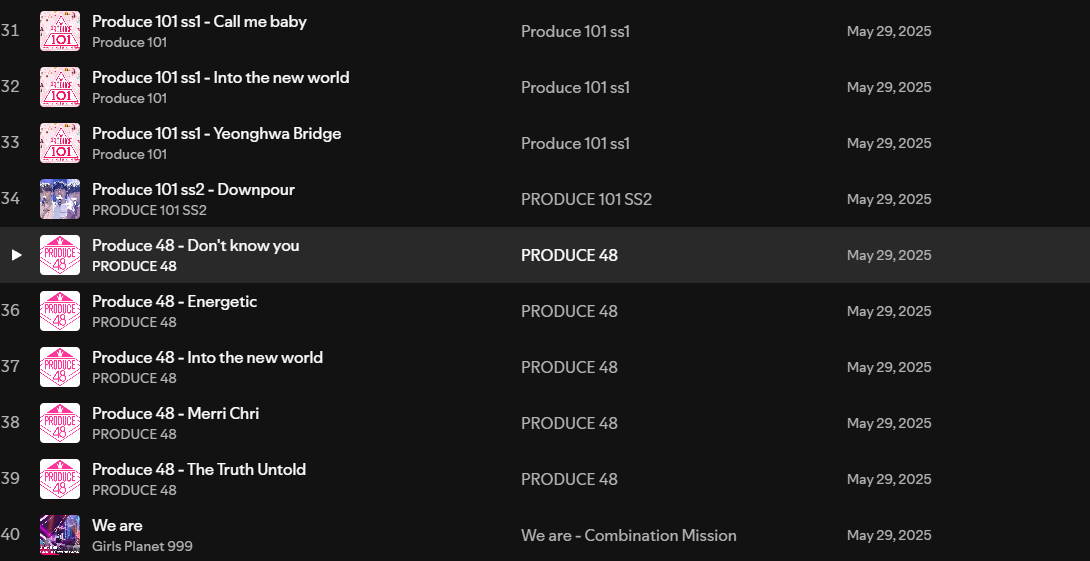Open PRODUCE 48 album on highlighted row
Image resolution: width=1090 pixels, height=561 pixels.
(569, 255)
